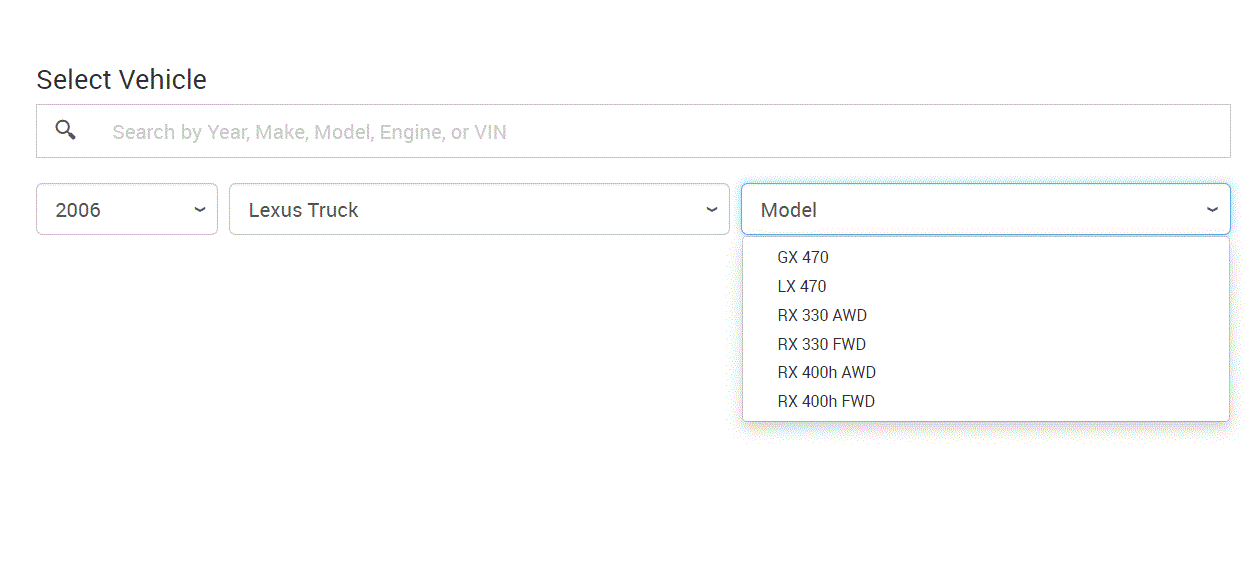
Task: Click the chevron arrow on the make selector
Action: 712,209
